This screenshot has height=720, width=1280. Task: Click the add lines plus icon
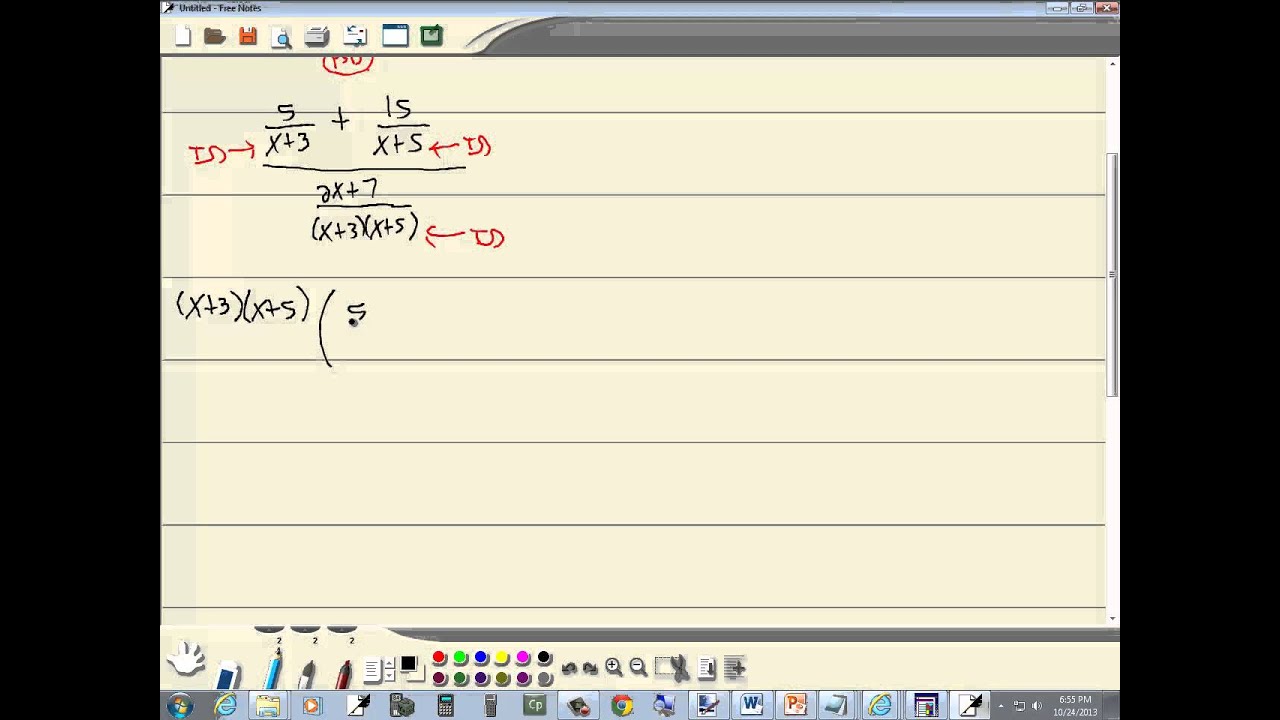[734, 668]
